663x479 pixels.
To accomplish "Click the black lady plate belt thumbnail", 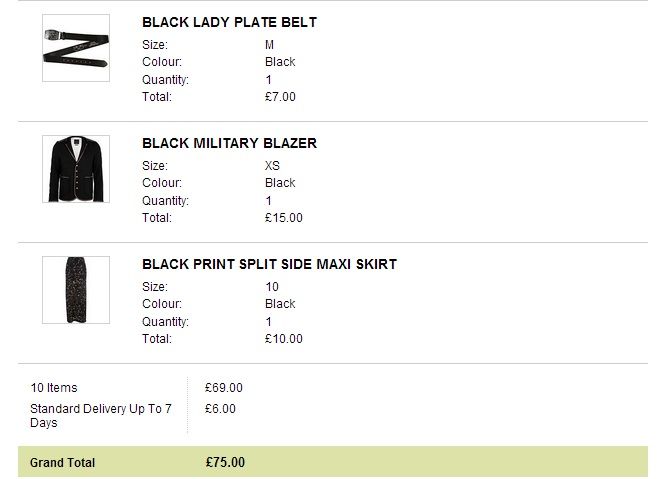I will pos(76,48).
